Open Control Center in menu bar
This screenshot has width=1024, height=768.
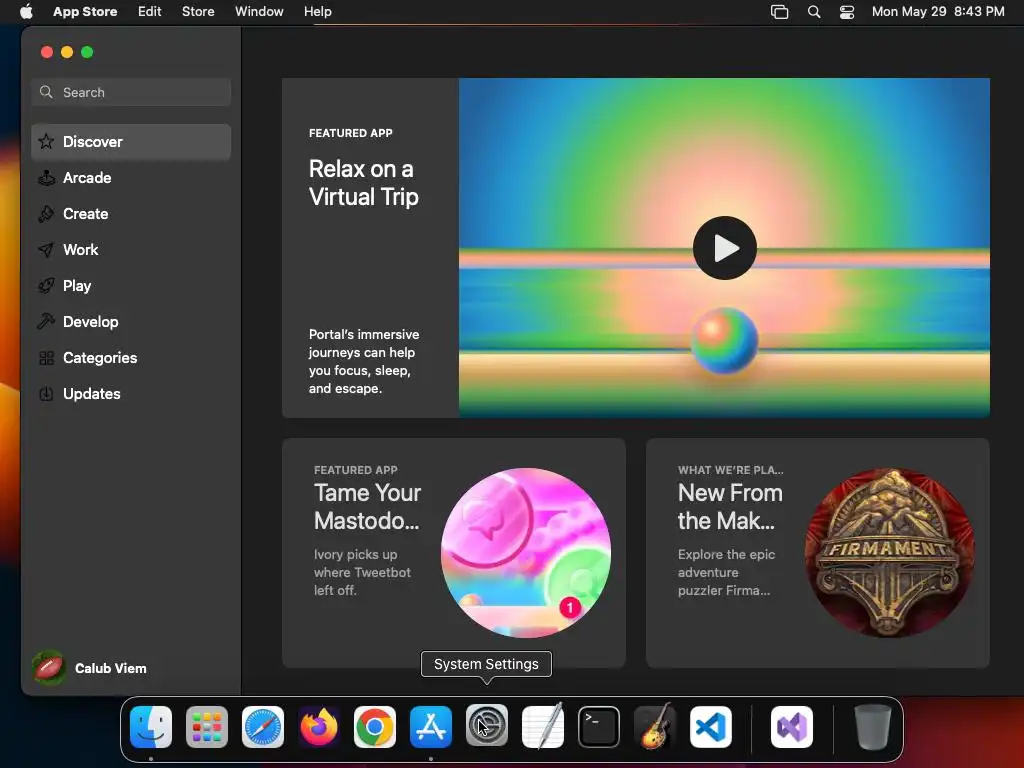pyautogui.click(x=847, y=12)
